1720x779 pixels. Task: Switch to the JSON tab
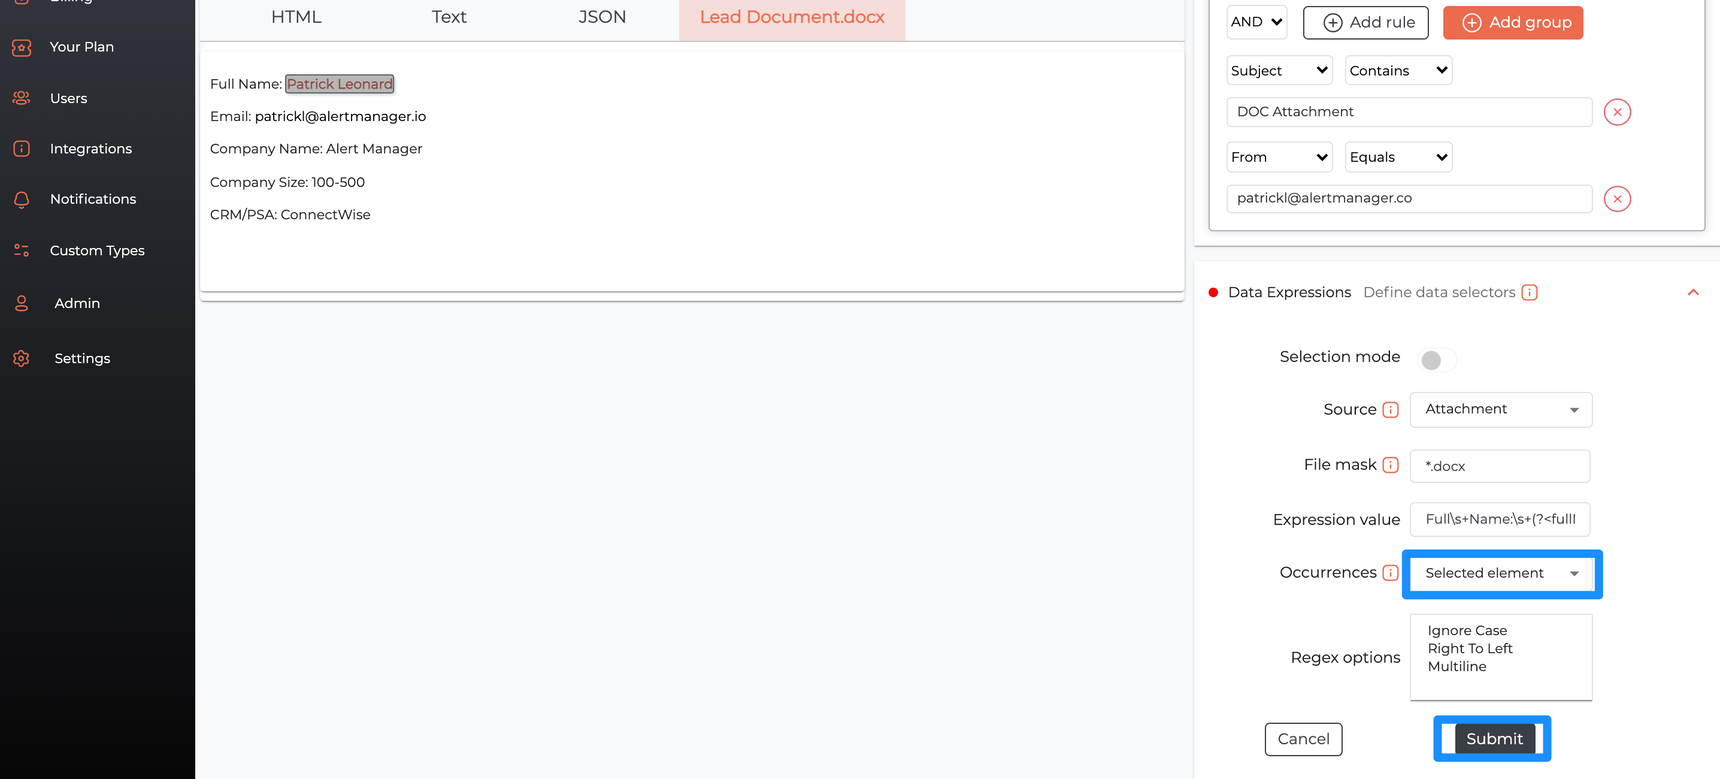[602, 18]
